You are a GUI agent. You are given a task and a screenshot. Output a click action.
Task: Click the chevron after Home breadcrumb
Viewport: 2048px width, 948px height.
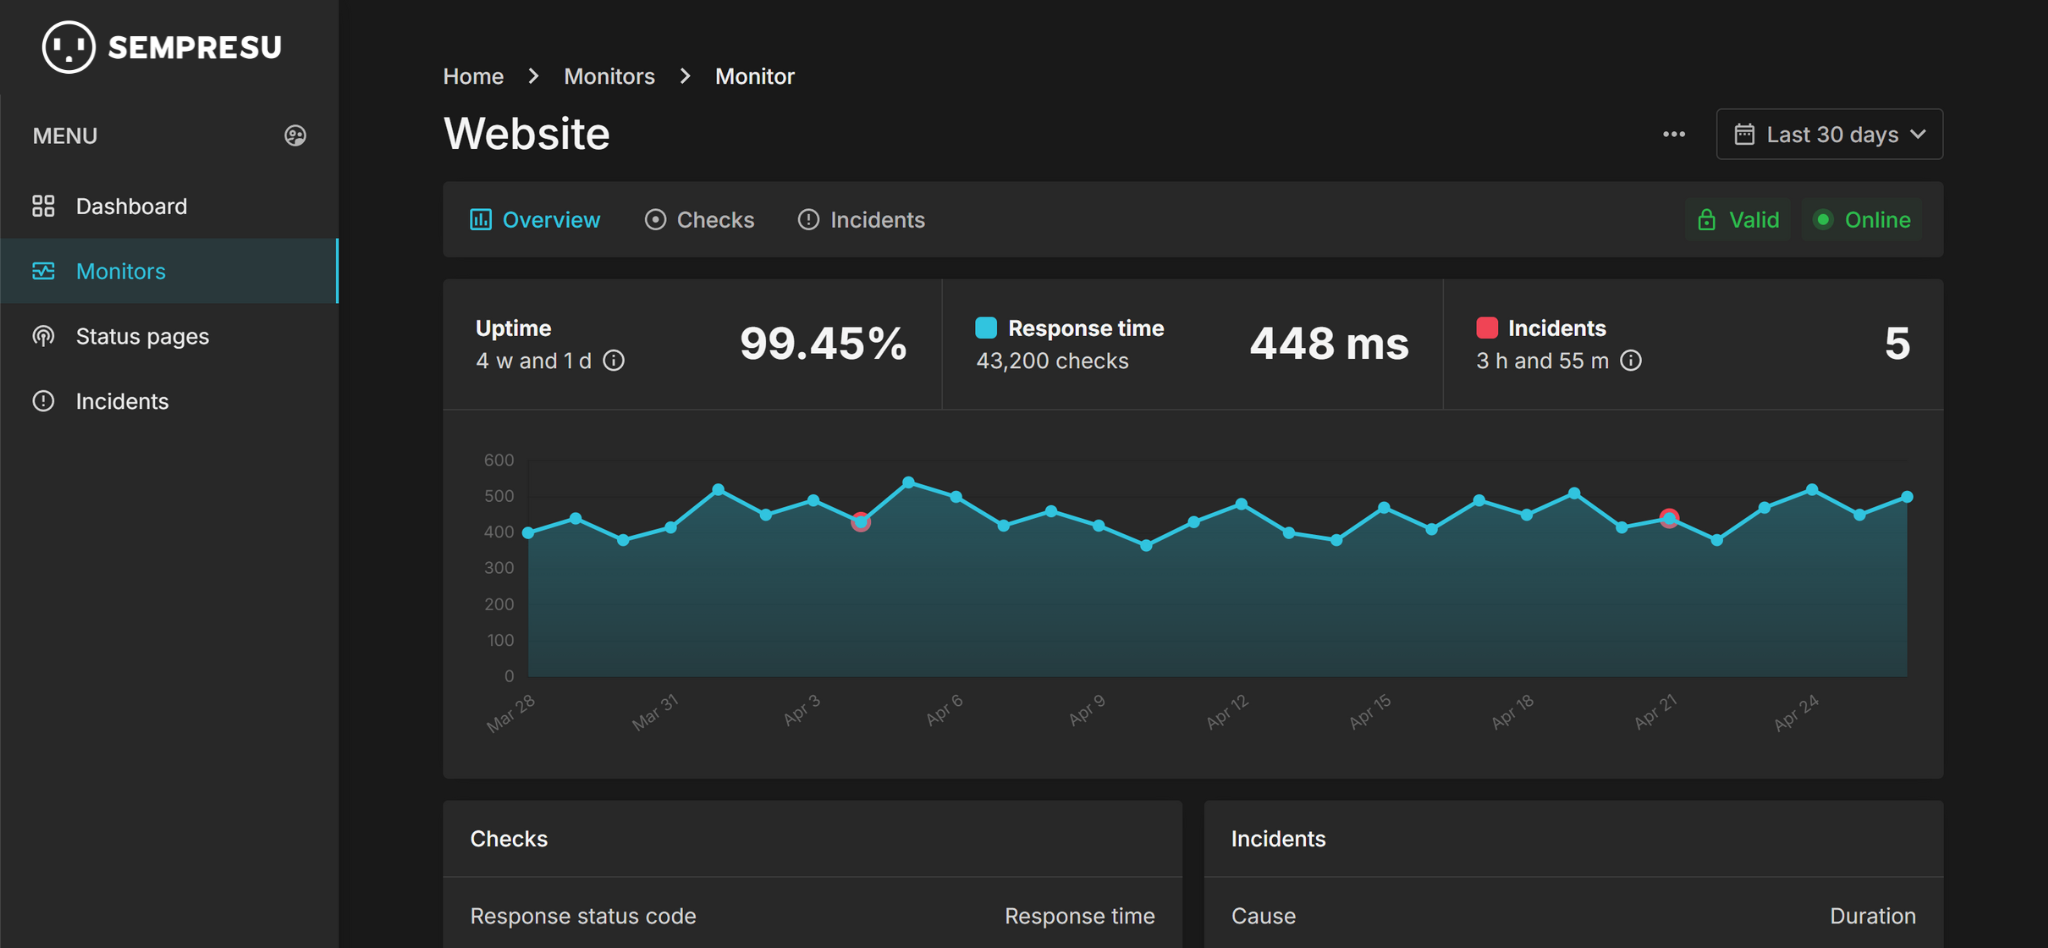[x=534, y=77]
